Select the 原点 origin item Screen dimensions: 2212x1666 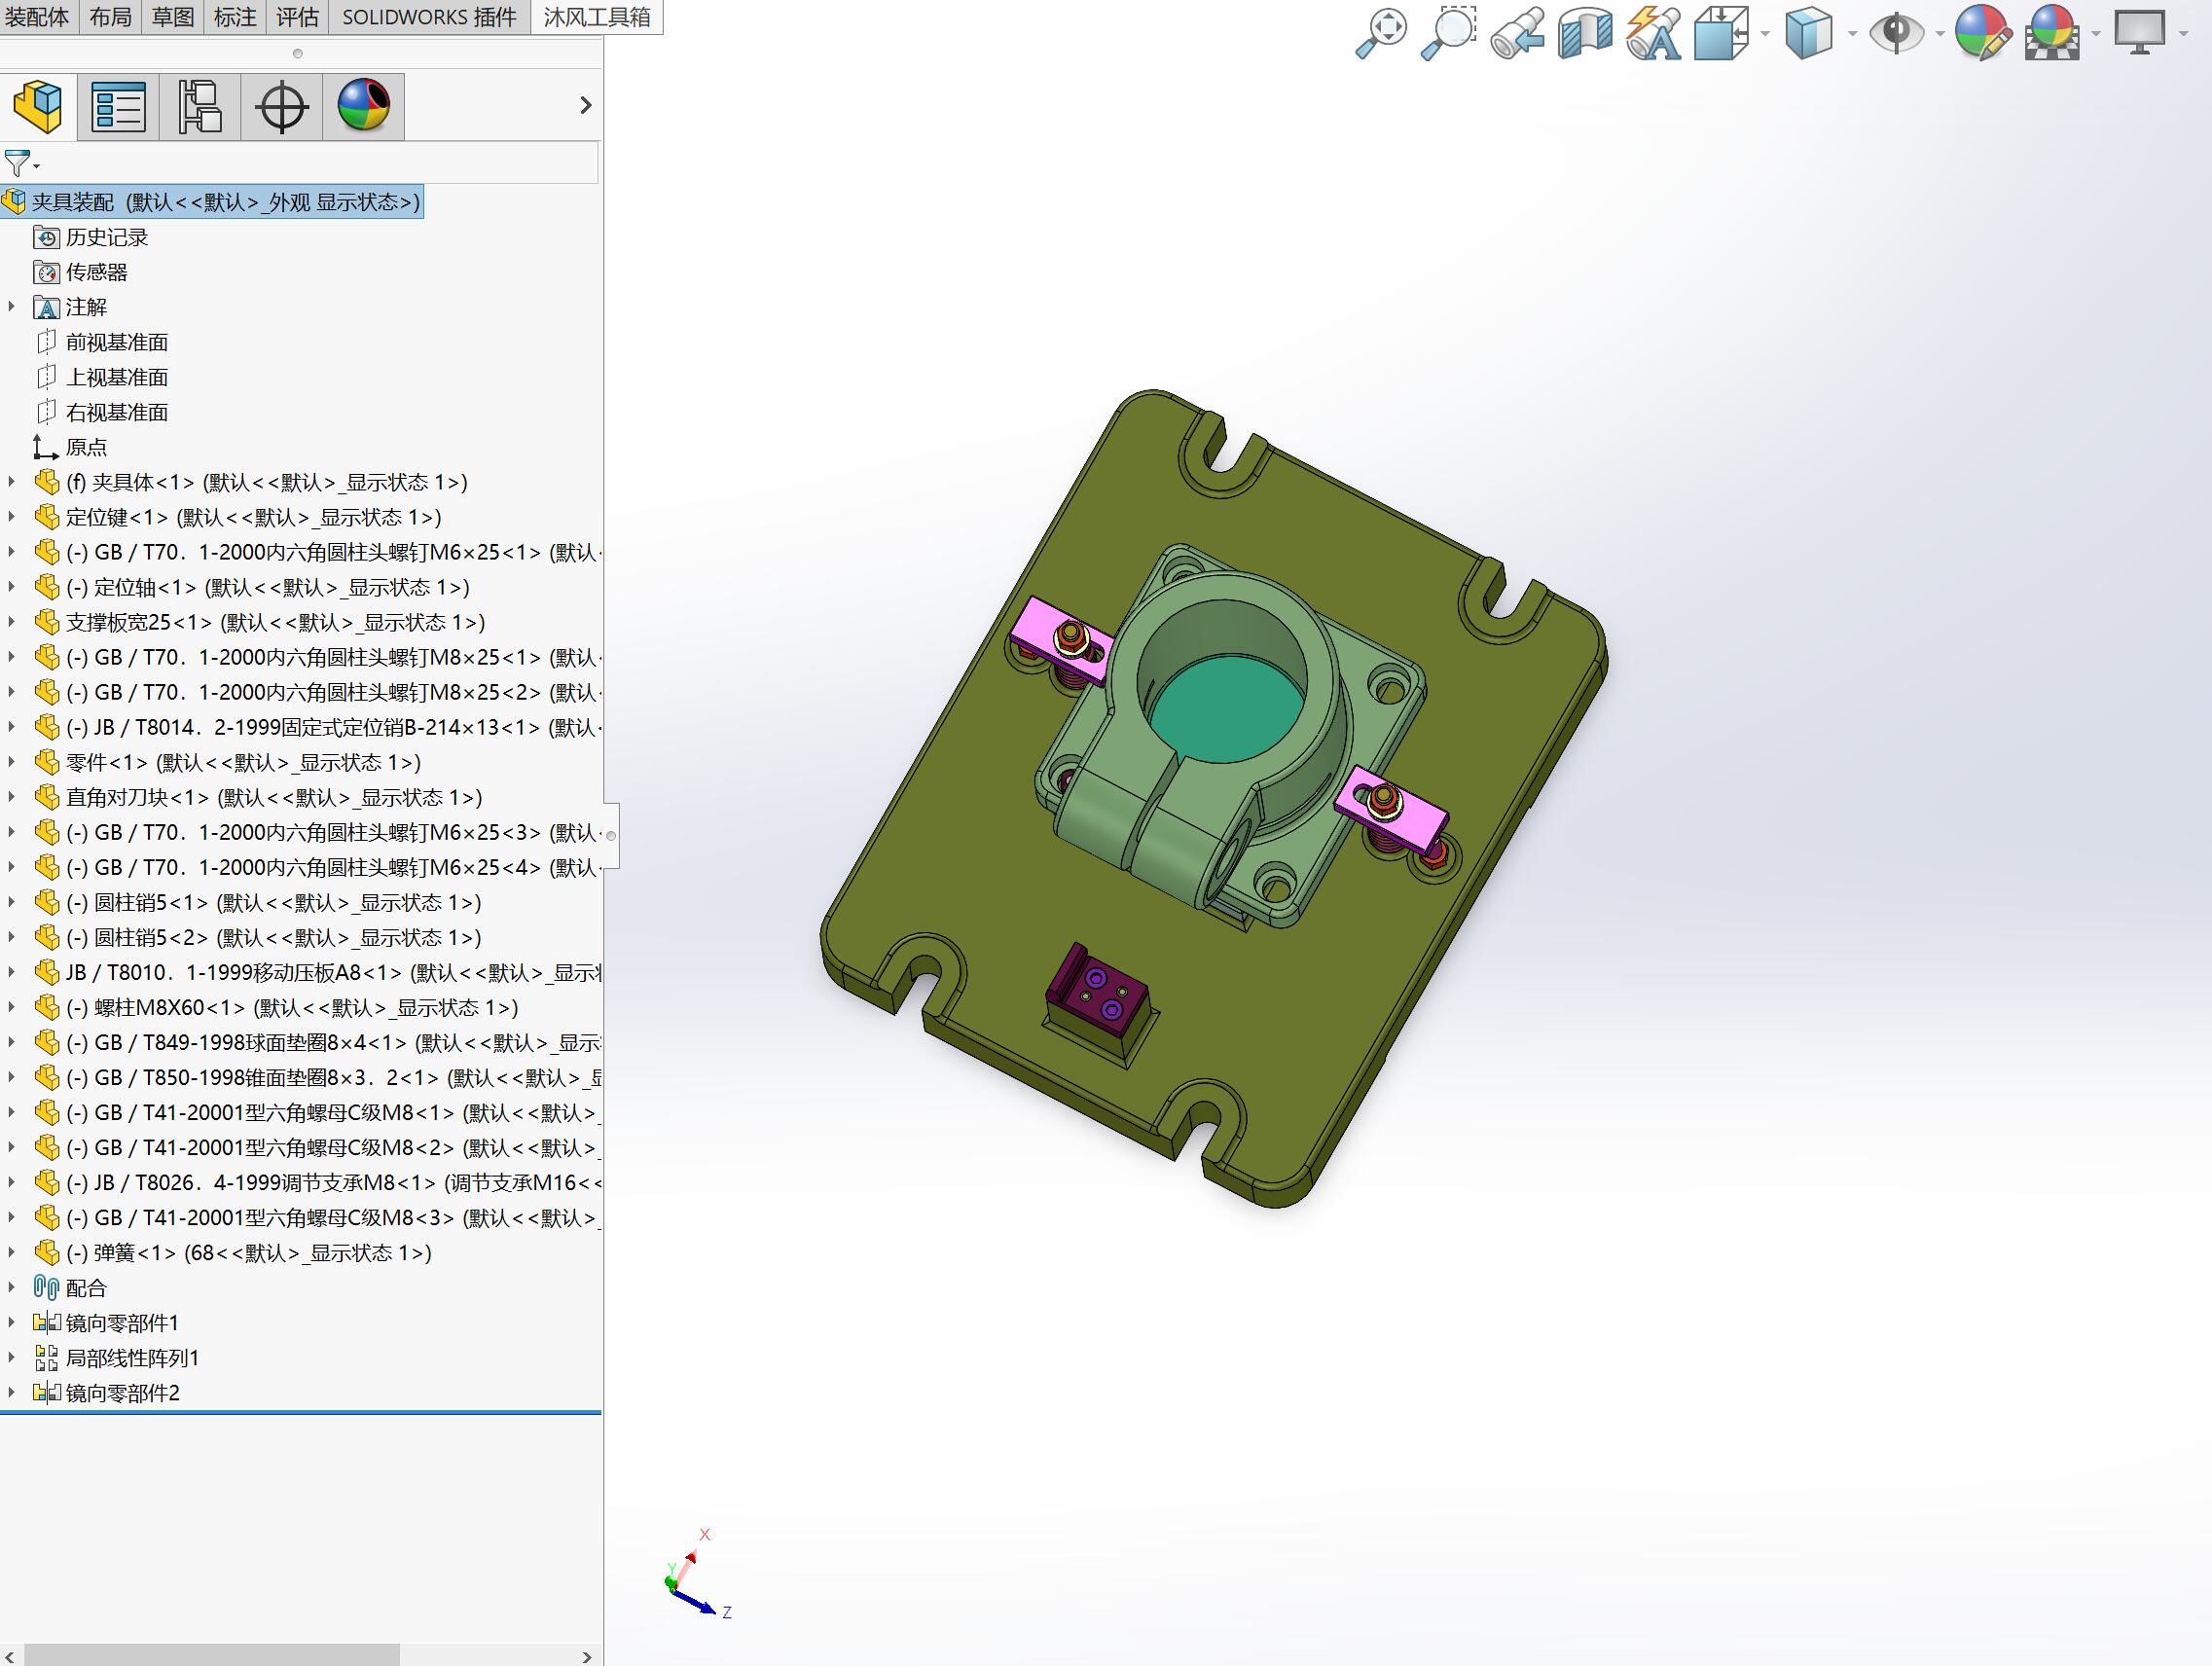click(x=70, y=447)
